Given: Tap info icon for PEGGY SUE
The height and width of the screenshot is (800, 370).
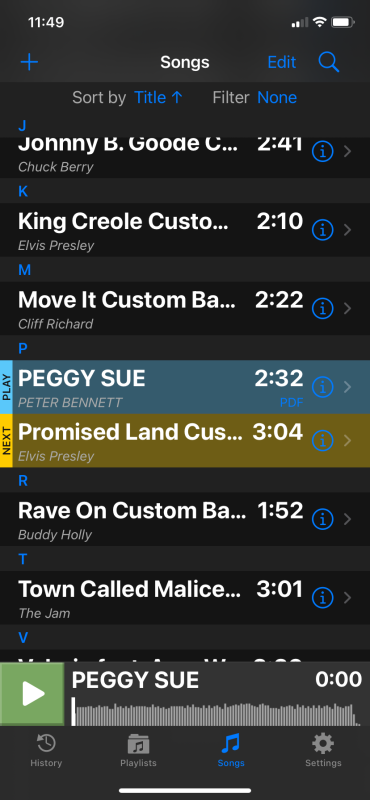Looking at the screenshot, I should pyautogui.click(x=323, y=387).
